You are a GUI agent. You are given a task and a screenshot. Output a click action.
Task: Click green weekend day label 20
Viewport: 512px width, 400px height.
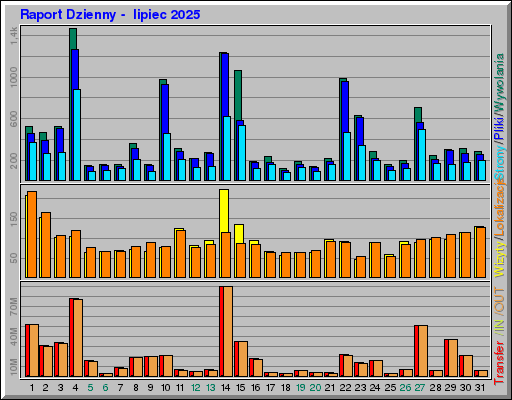(315, 388)
